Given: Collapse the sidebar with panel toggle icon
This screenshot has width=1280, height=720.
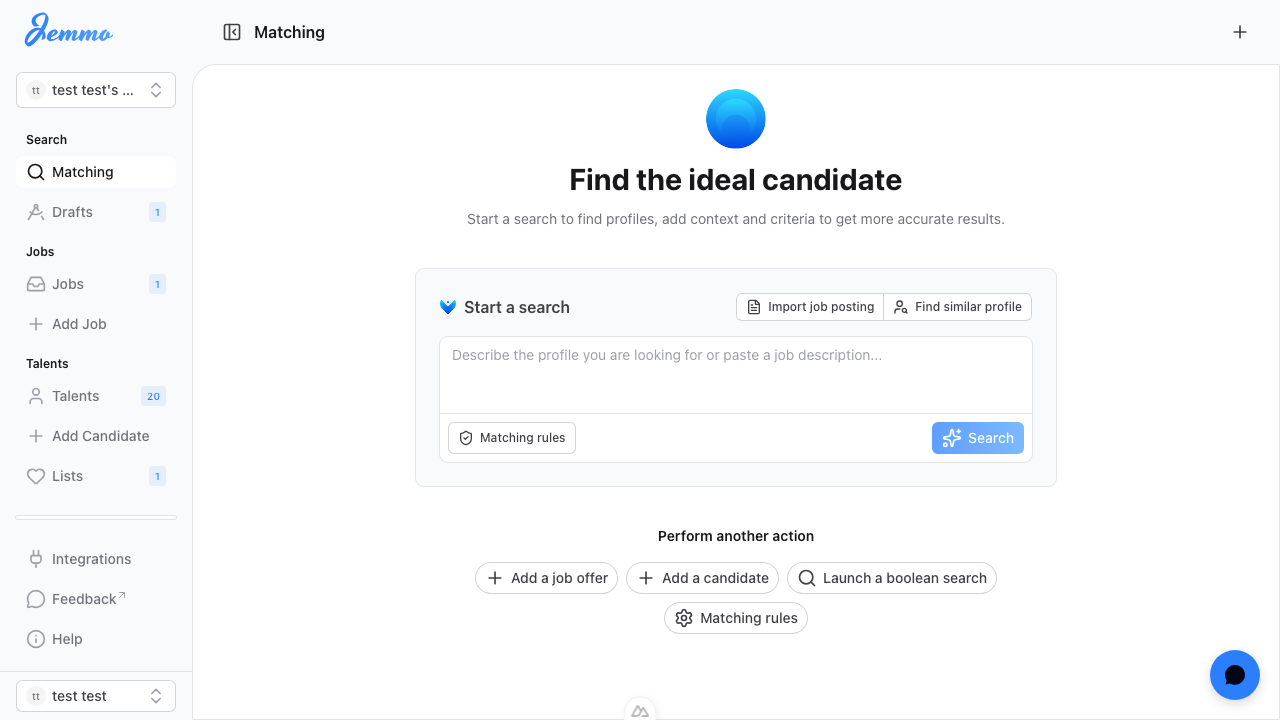Looking at the screenshot, I should tap(232, 32).
